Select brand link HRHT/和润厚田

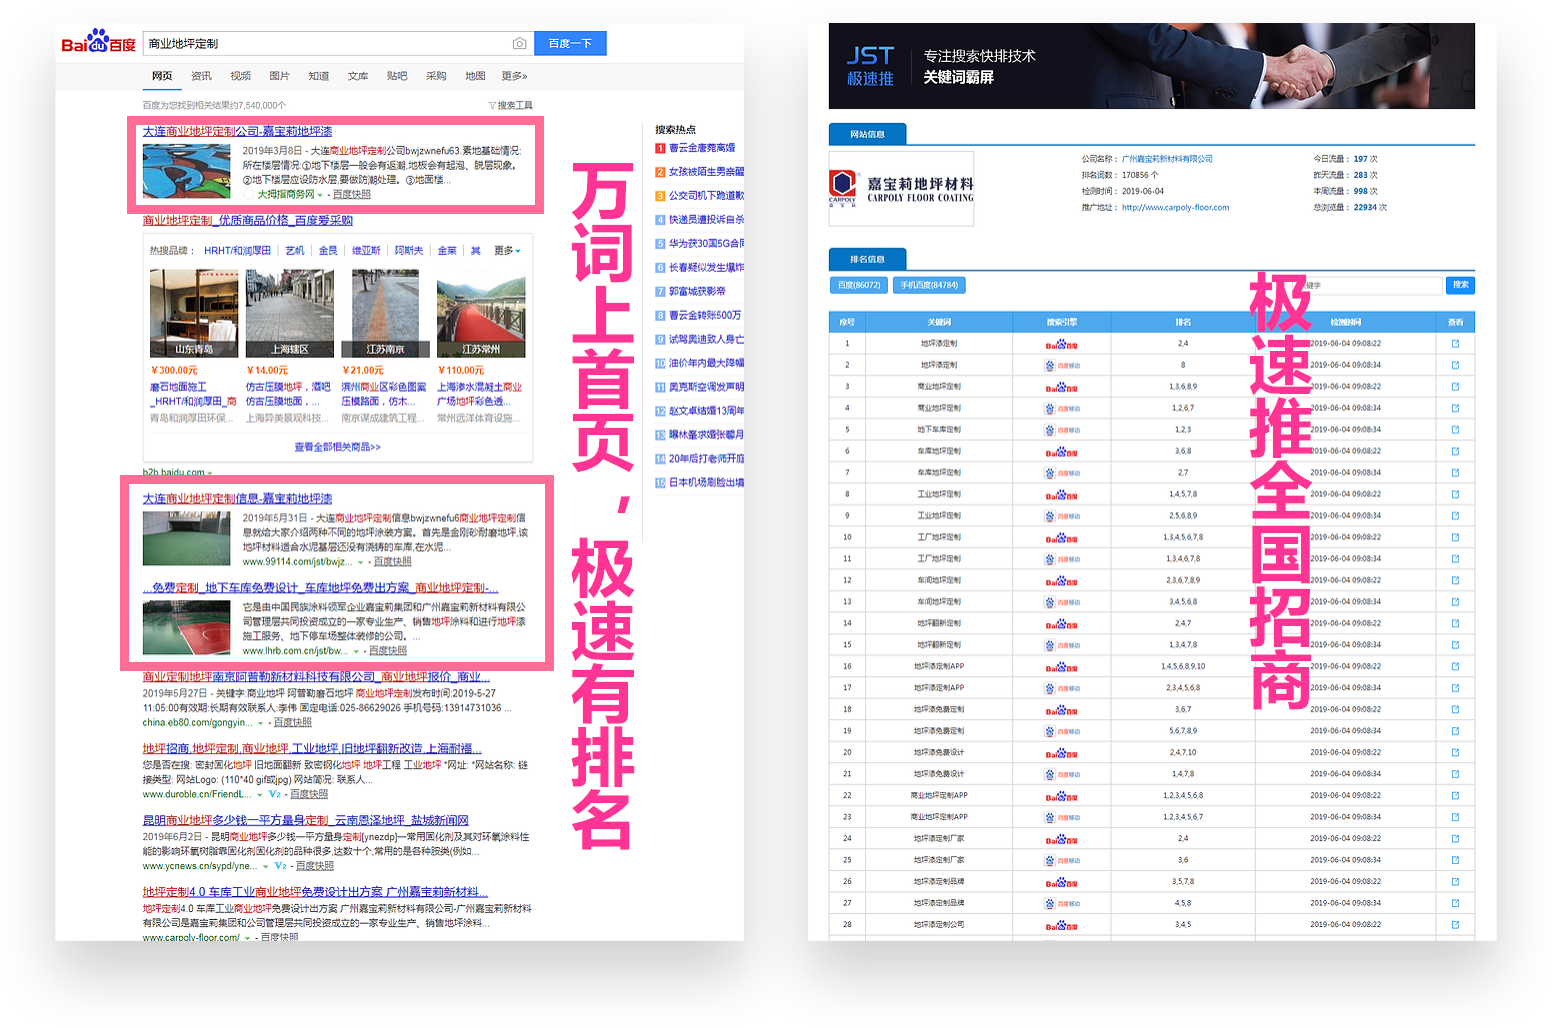(x=237, y=251)
